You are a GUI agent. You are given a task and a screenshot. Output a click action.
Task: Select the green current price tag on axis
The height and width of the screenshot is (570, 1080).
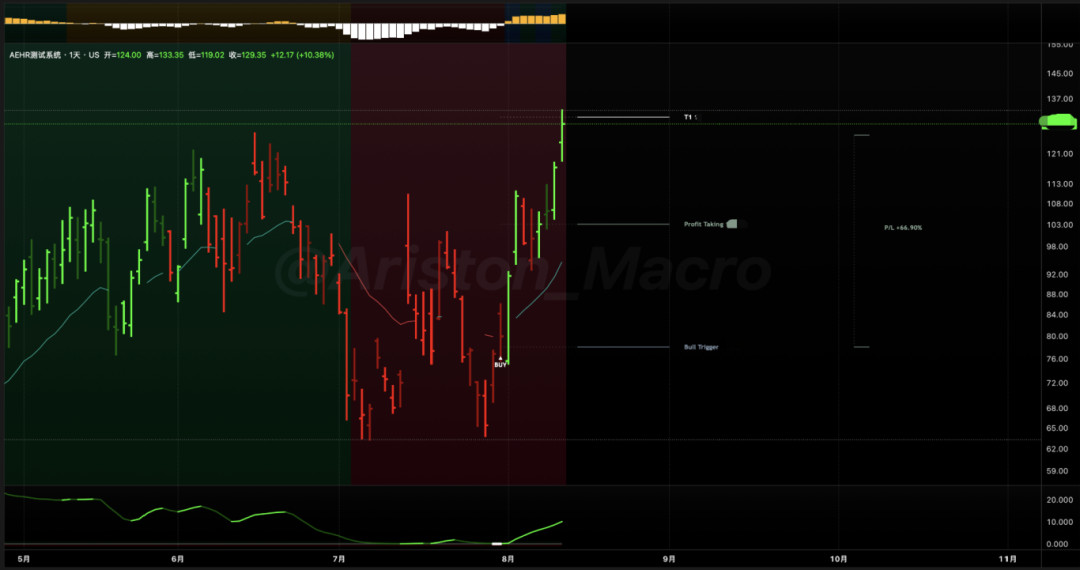tap(1058, 122)
